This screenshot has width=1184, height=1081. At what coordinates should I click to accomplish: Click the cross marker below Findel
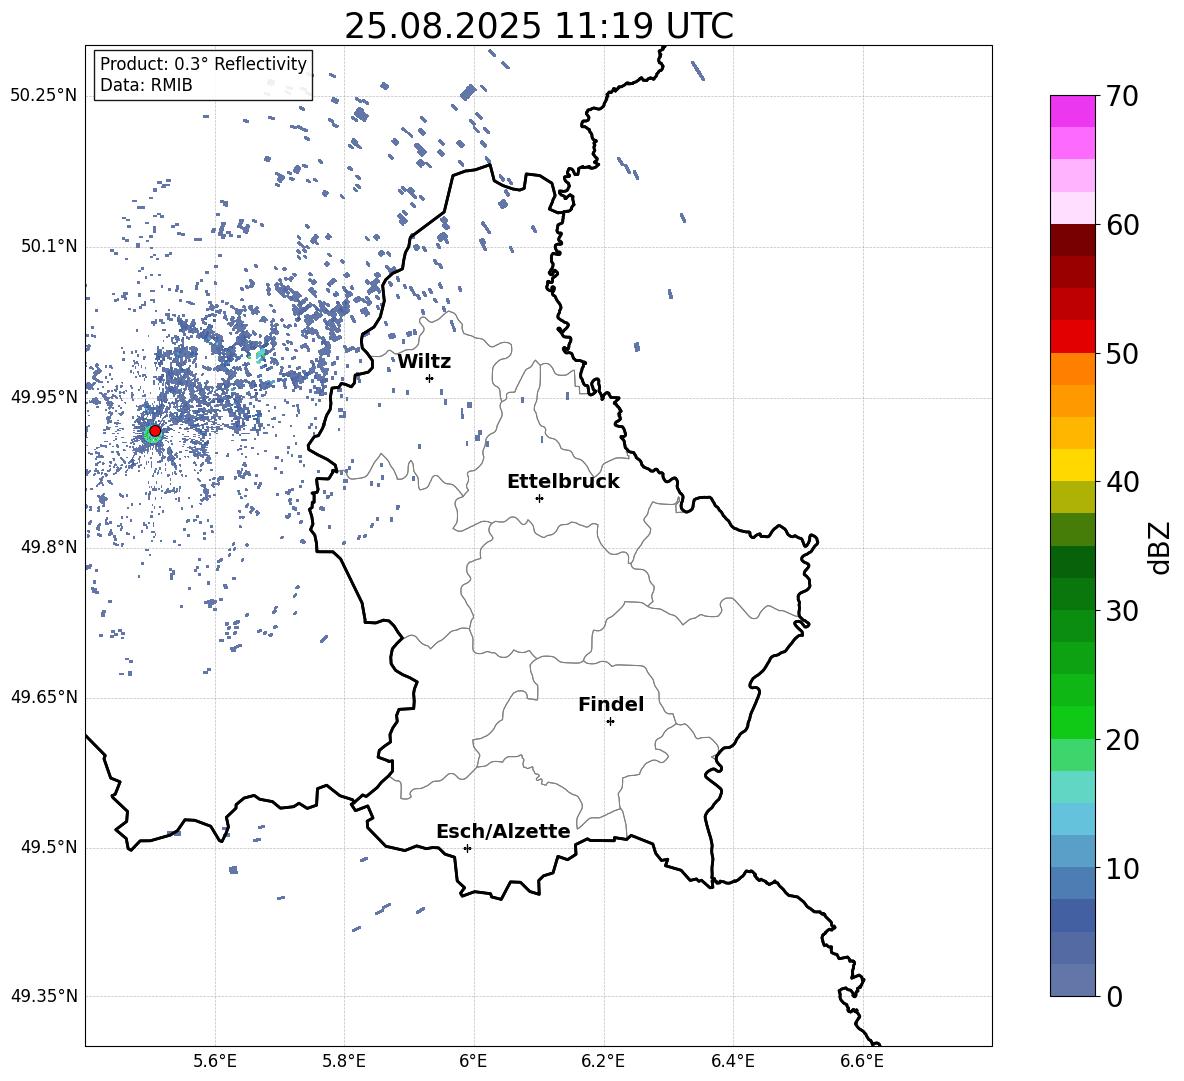(x=611, y=722)
